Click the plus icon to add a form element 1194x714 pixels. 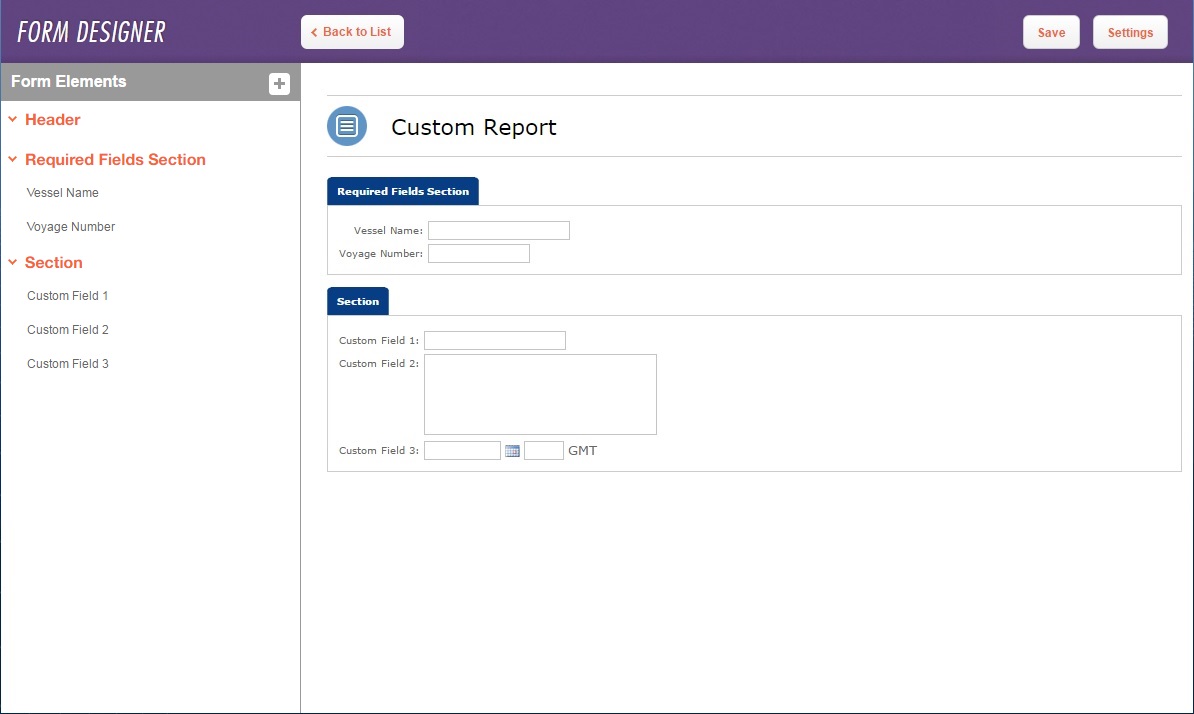tap(279, 83)
